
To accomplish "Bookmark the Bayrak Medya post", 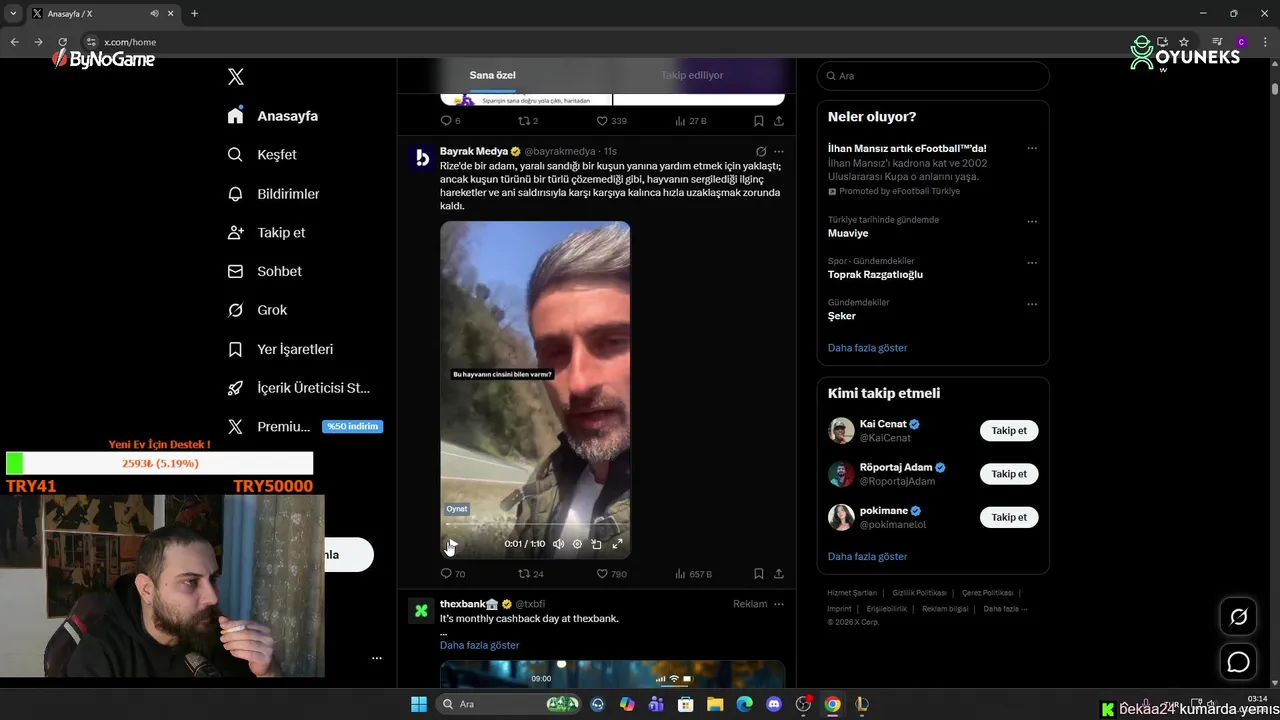I will [x=759, y=574].
